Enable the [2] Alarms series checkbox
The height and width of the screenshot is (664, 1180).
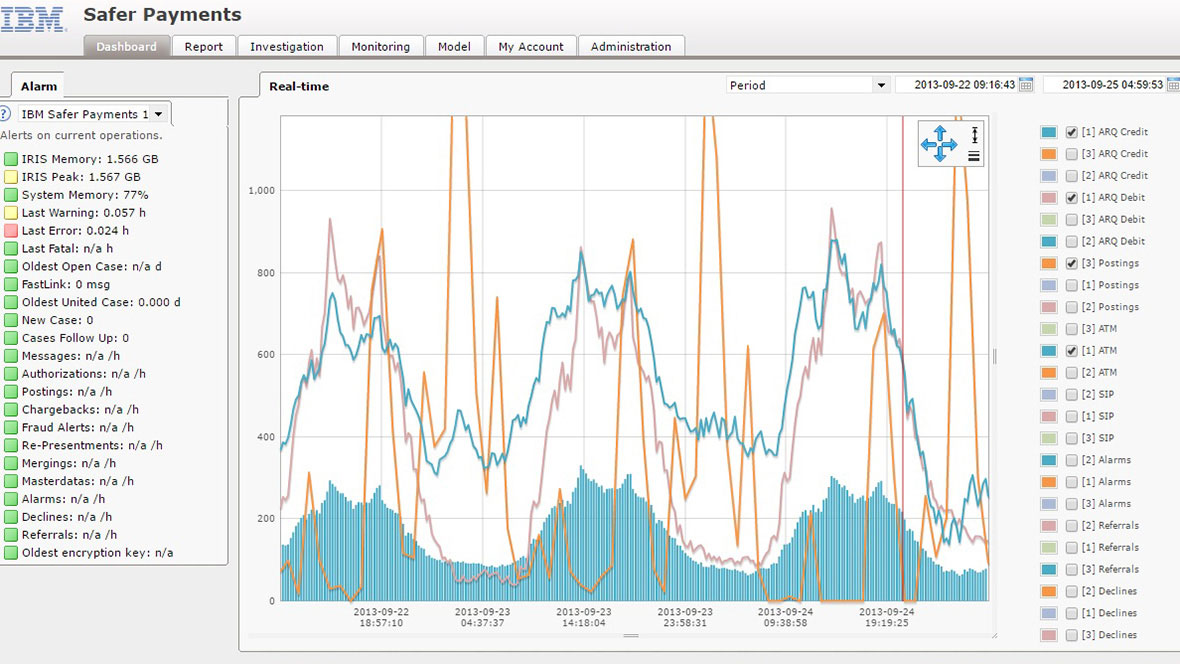1072,460
